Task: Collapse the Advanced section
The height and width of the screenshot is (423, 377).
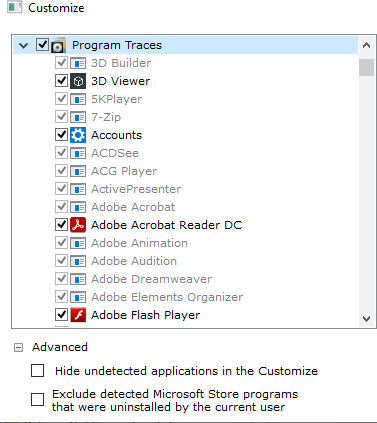Action: click(x=19, y=348)
